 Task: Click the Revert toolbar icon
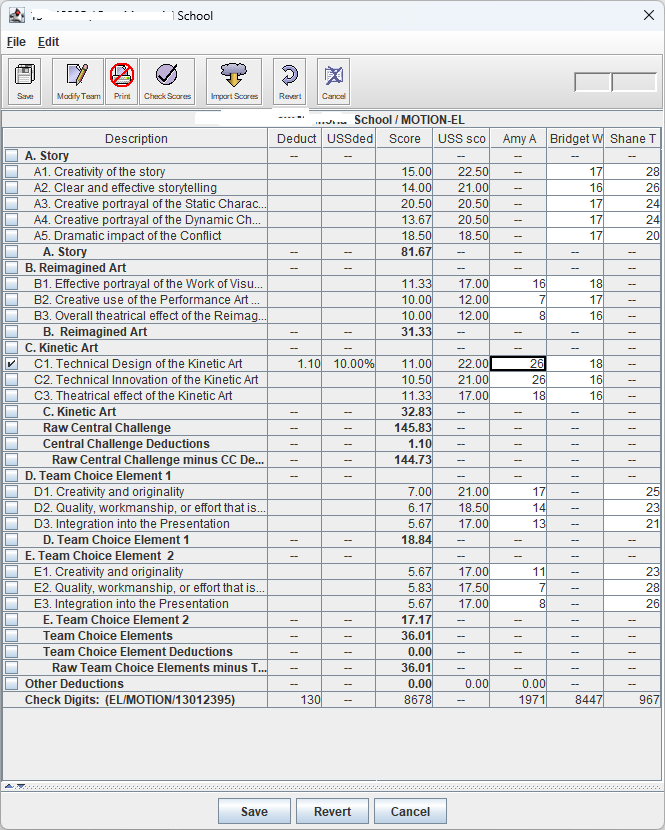(x=290, y=82)
